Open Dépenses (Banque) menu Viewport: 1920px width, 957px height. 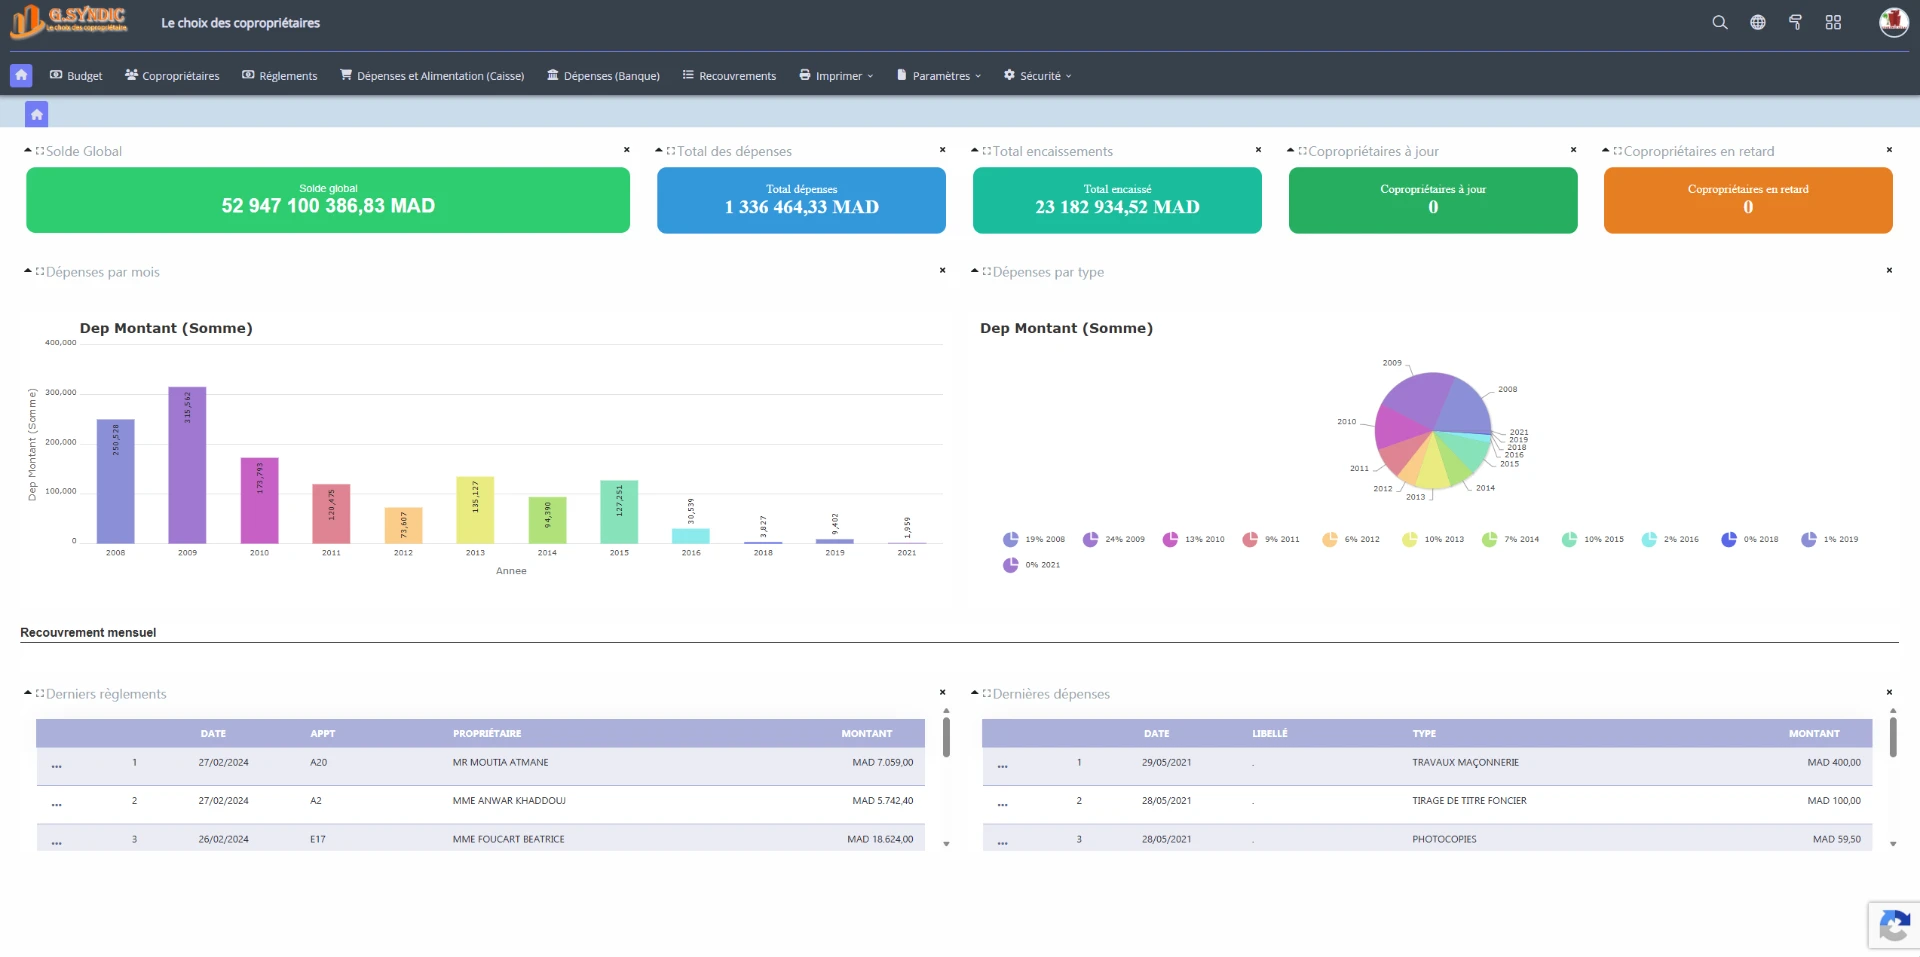click(603, 75)
